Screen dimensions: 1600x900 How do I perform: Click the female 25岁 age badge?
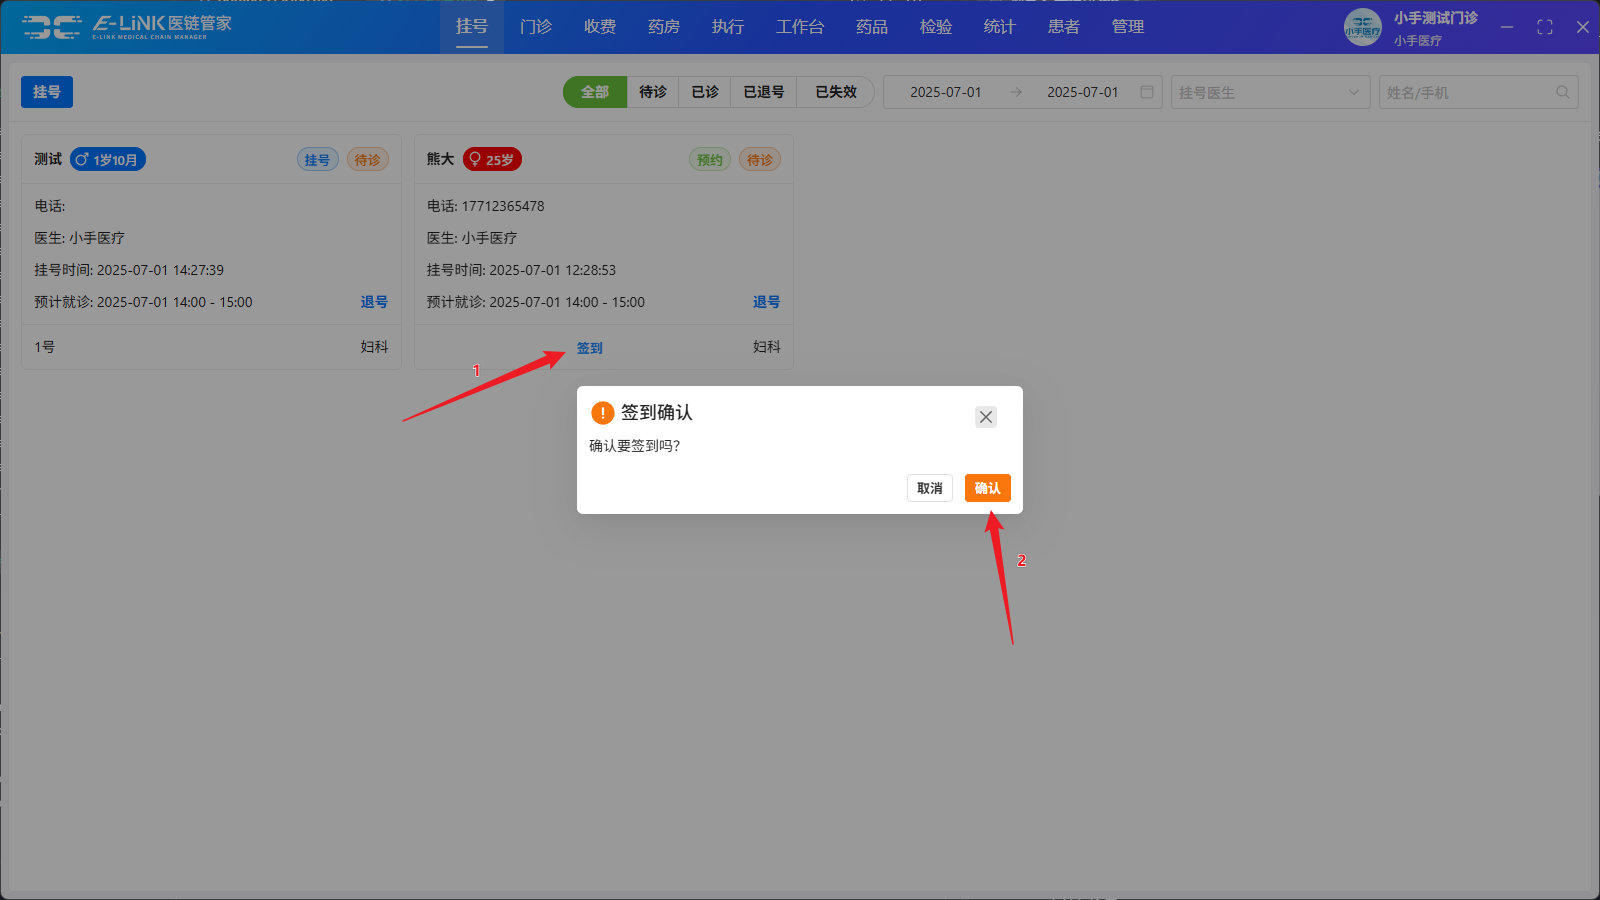pyautogui.click(x=492, y=159)
